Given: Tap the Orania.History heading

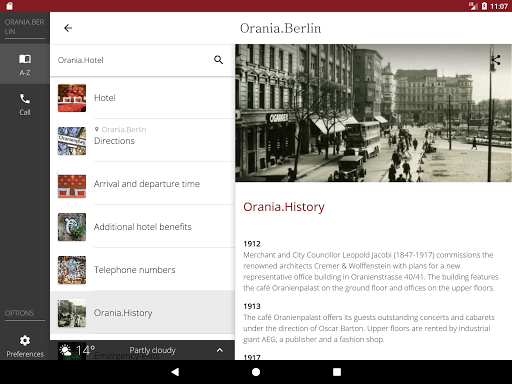Looking at the screenshot, I should point(284,207).
